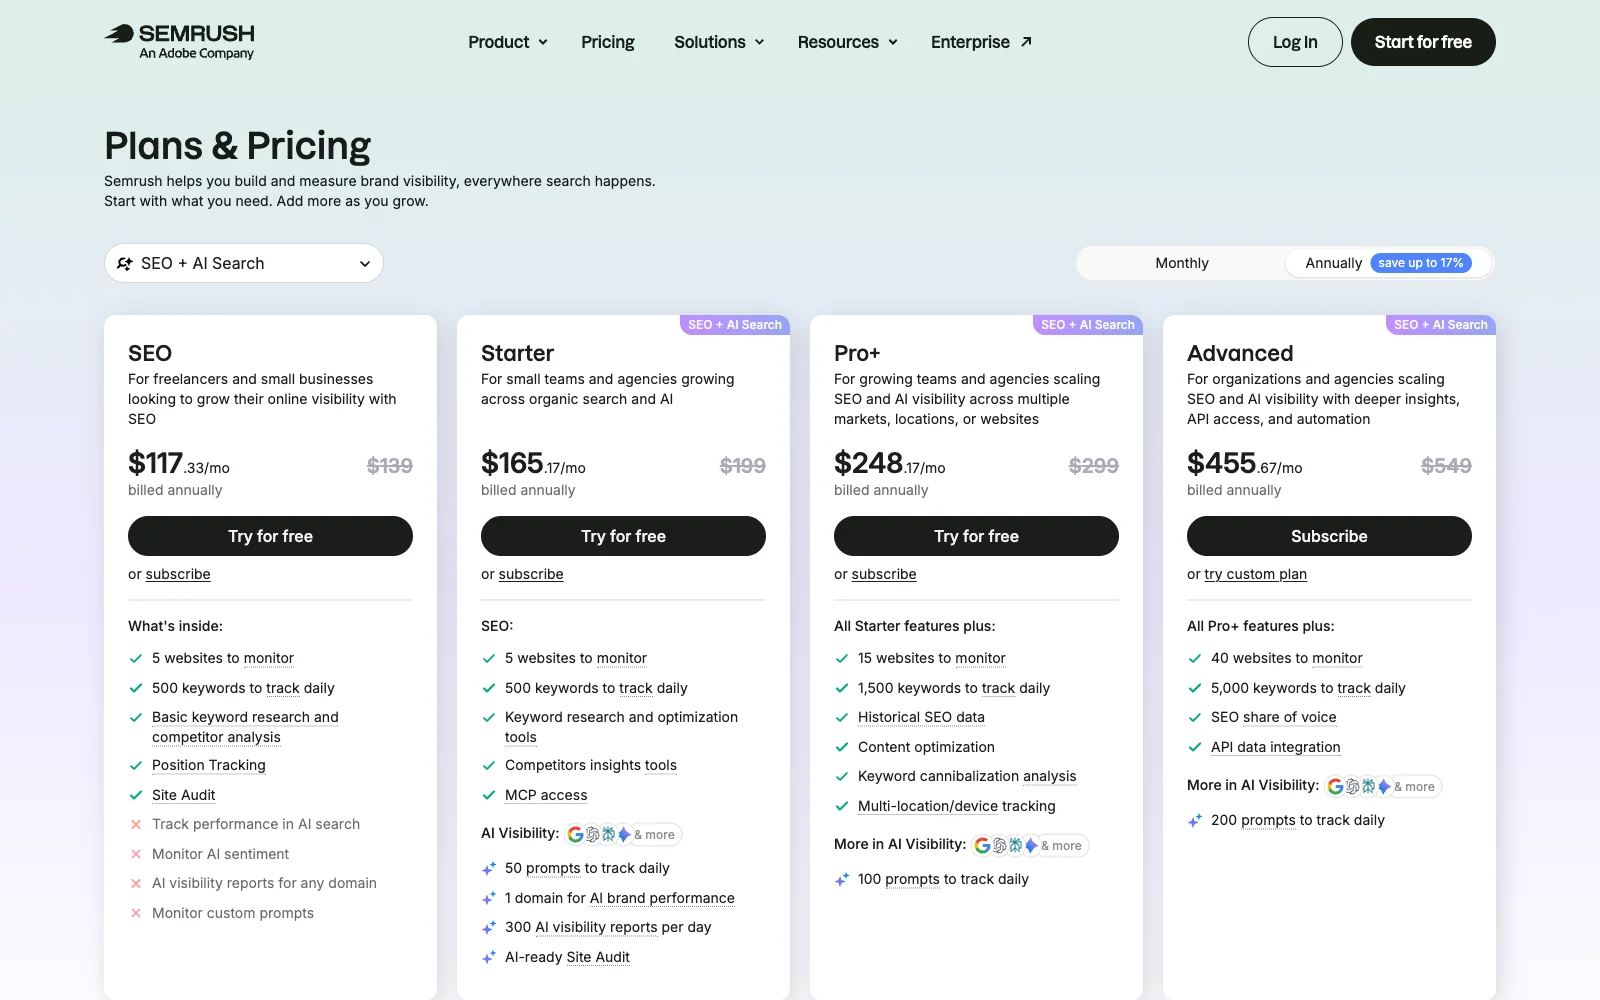The width and height of the screenshot is (1600, 1000).
Task: Click the Enterprise external-link arrow icon
Action: pyautogui.click(x=1026, y=42)
